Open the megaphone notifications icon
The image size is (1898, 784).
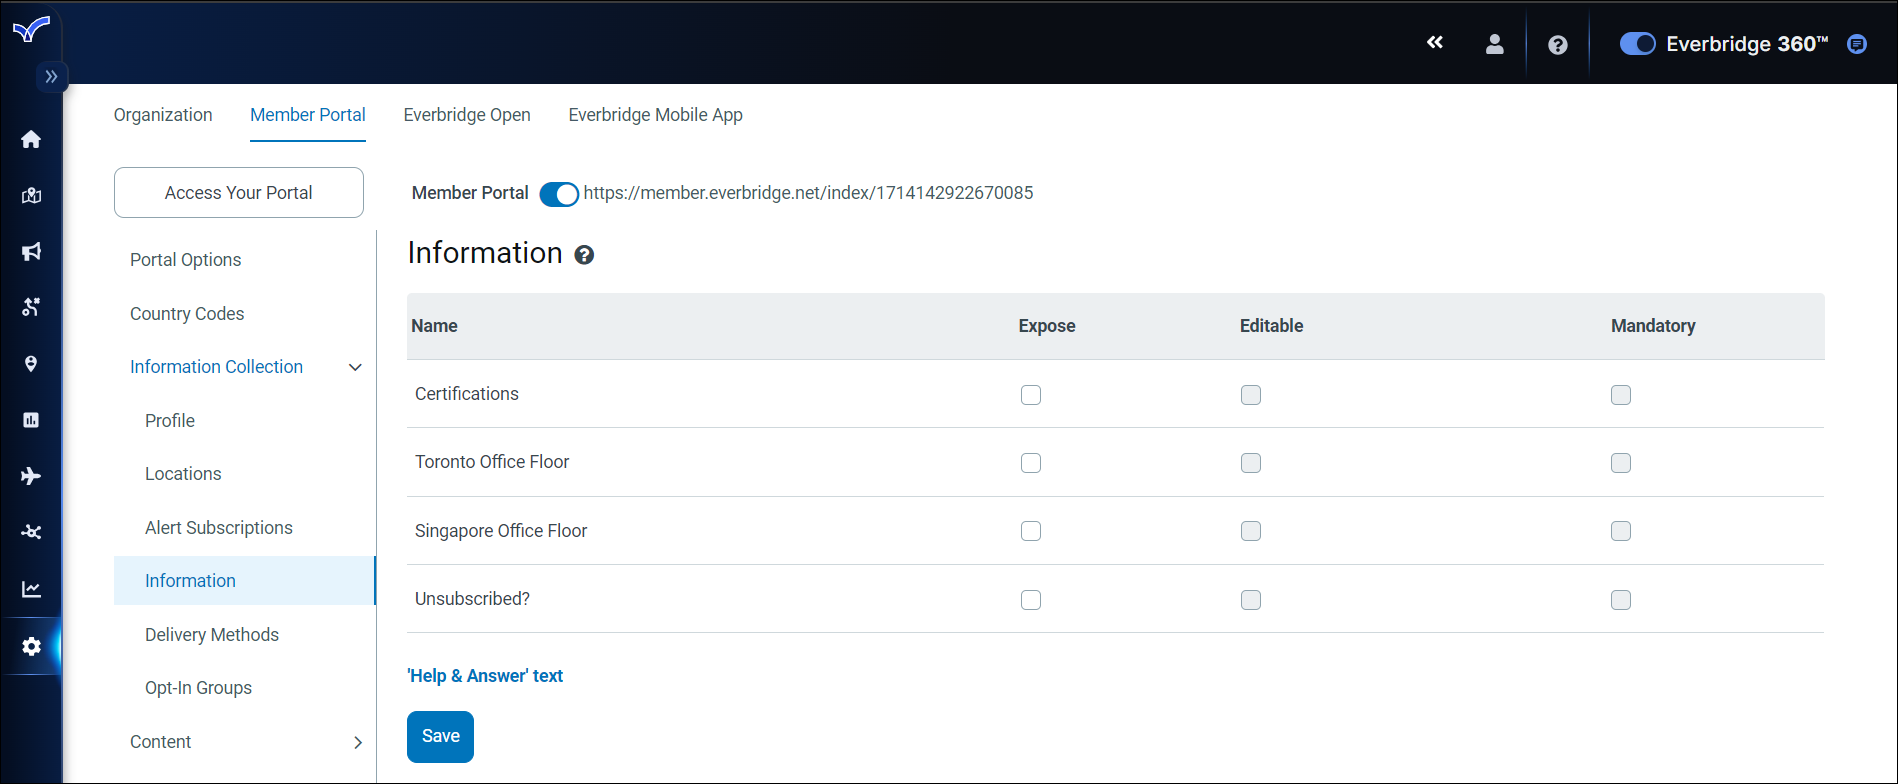point(31,251)
